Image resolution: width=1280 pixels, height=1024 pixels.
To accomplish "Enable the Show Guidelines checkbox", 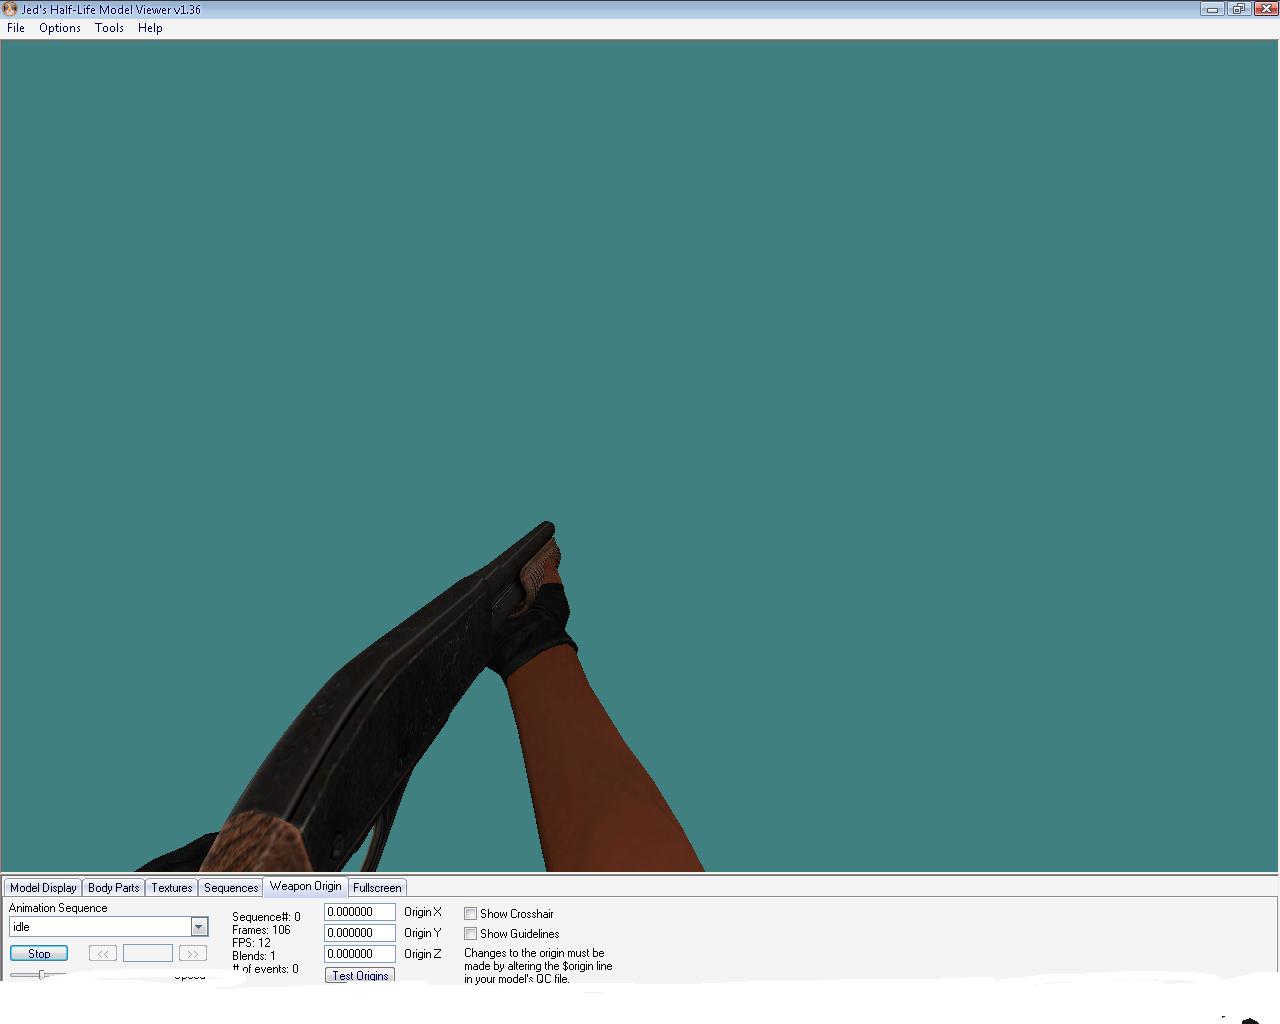I will click(x=470, y=933).
